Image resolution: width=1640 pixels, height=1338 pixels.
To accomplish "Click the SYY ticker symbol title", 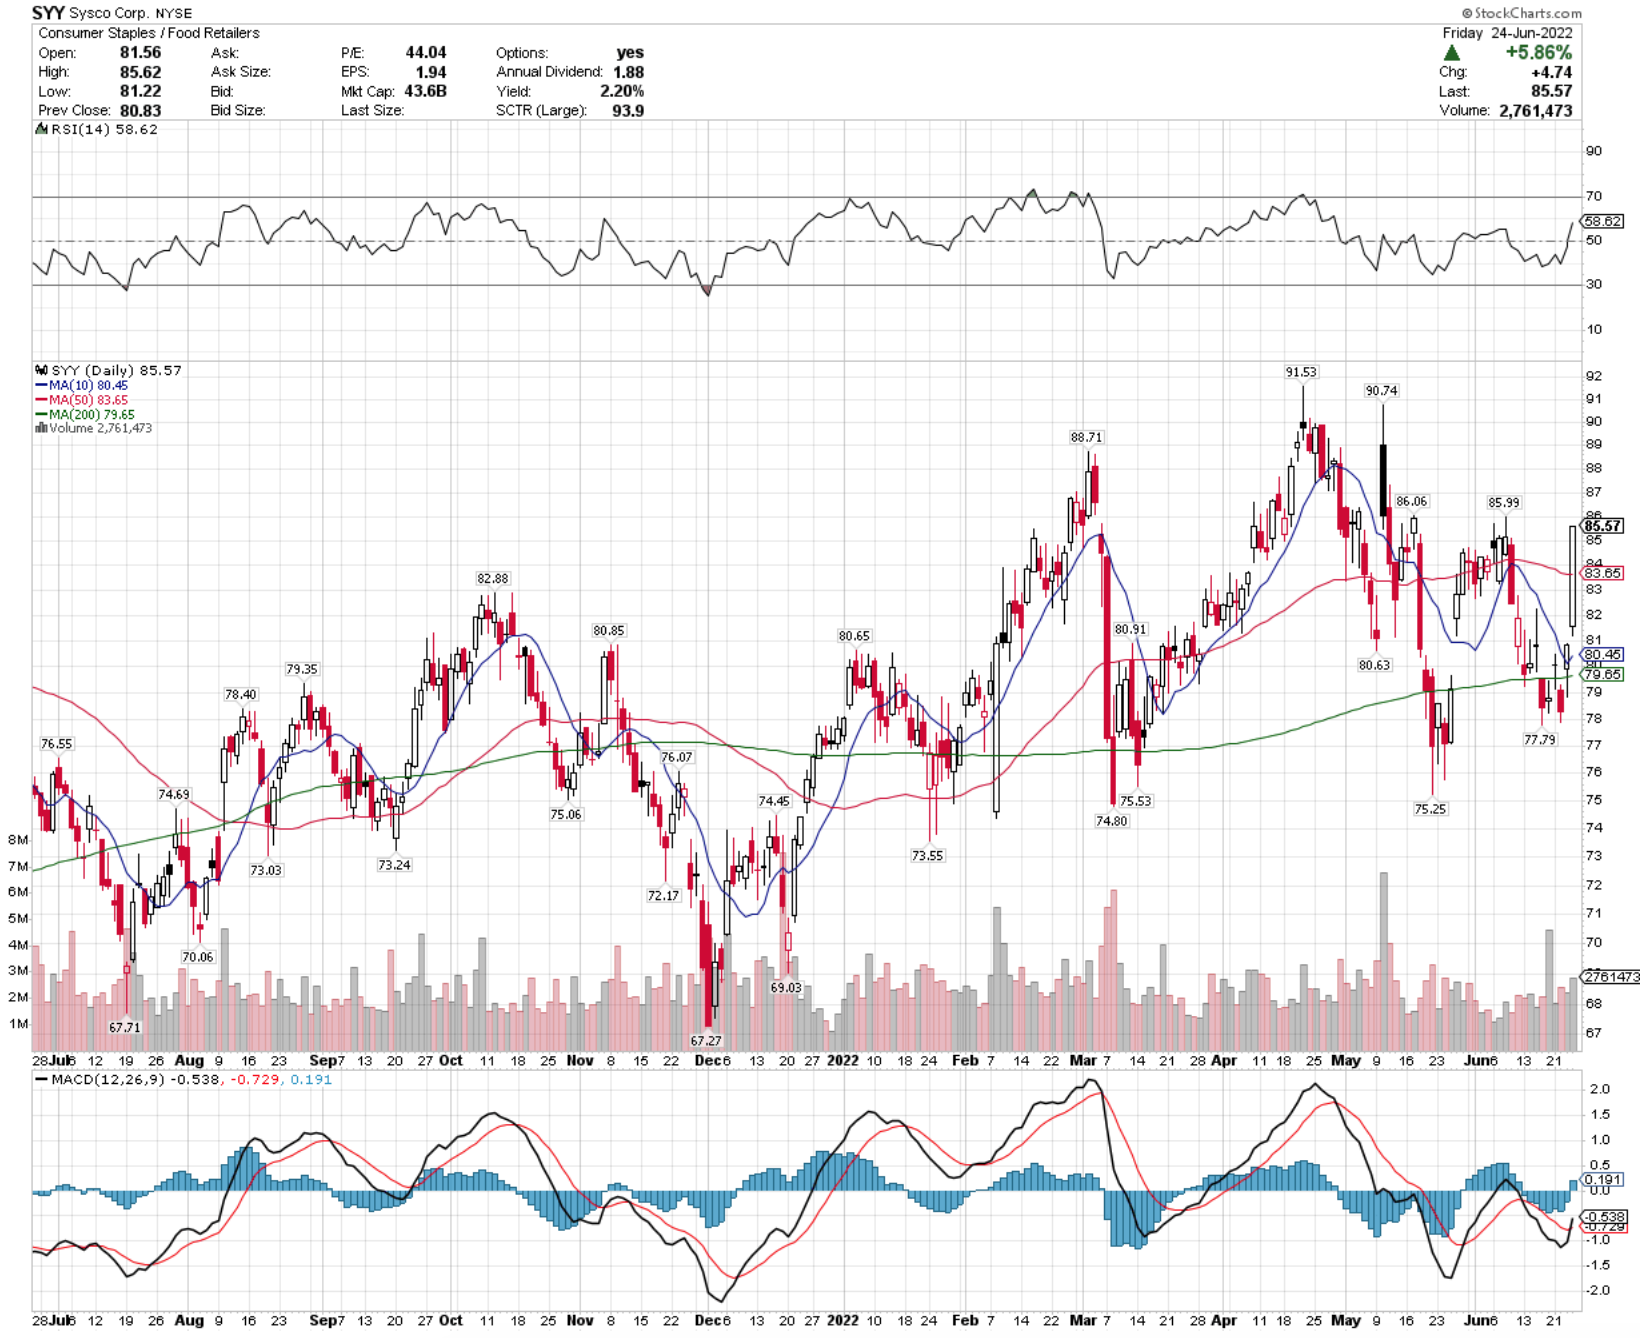I will (x=49, y=13).
